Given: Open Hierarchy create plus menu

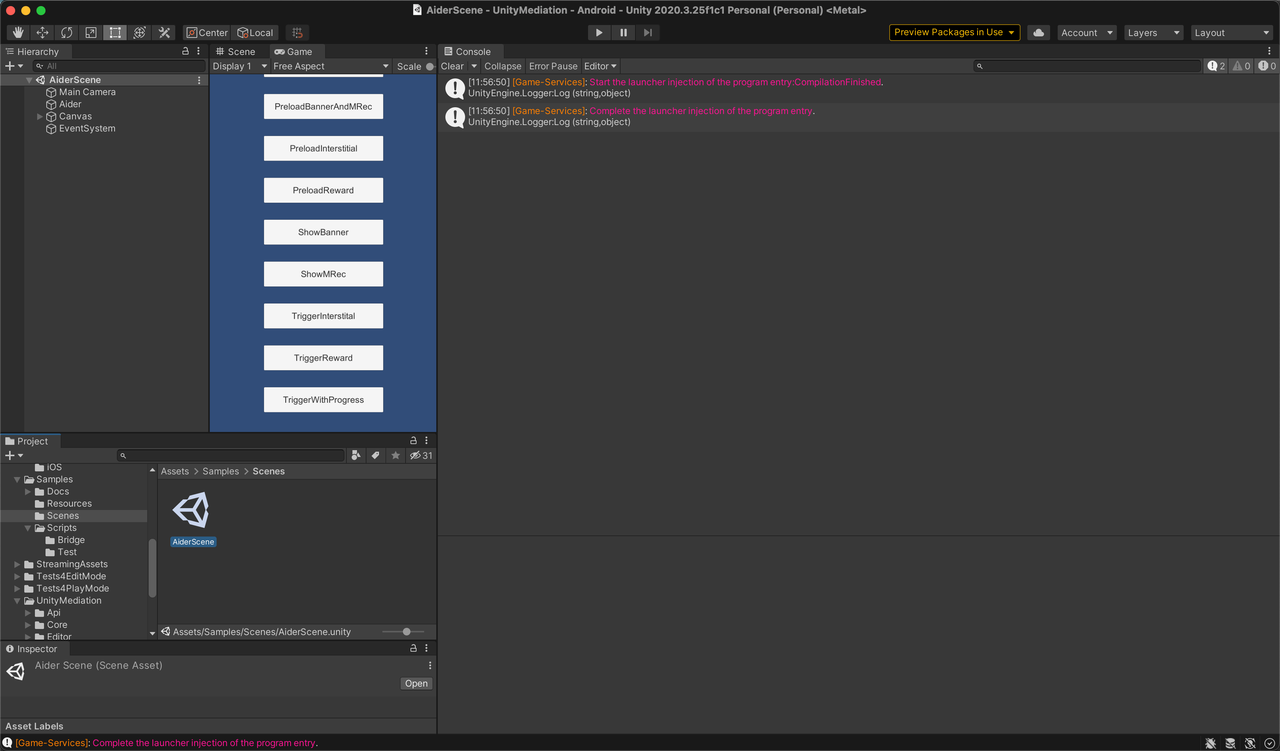Looking at the screenshot, I should tap(14, 66).
